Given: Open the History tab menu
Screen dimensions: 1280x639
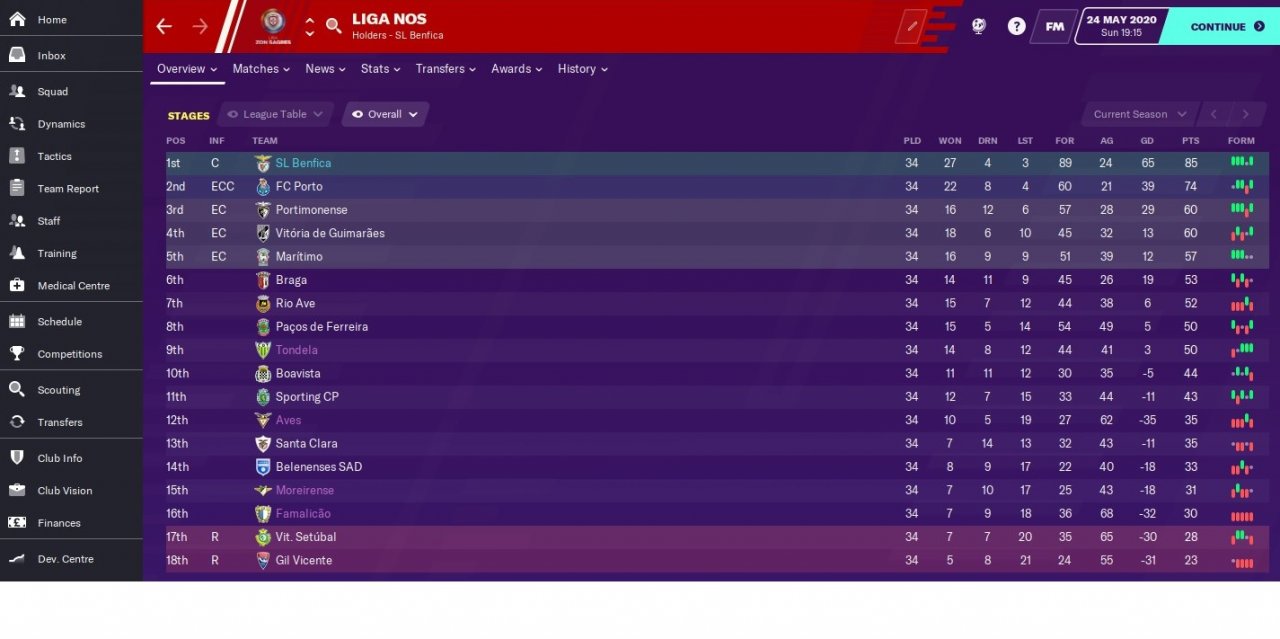Looking at the screenshot, I should 582,69.
